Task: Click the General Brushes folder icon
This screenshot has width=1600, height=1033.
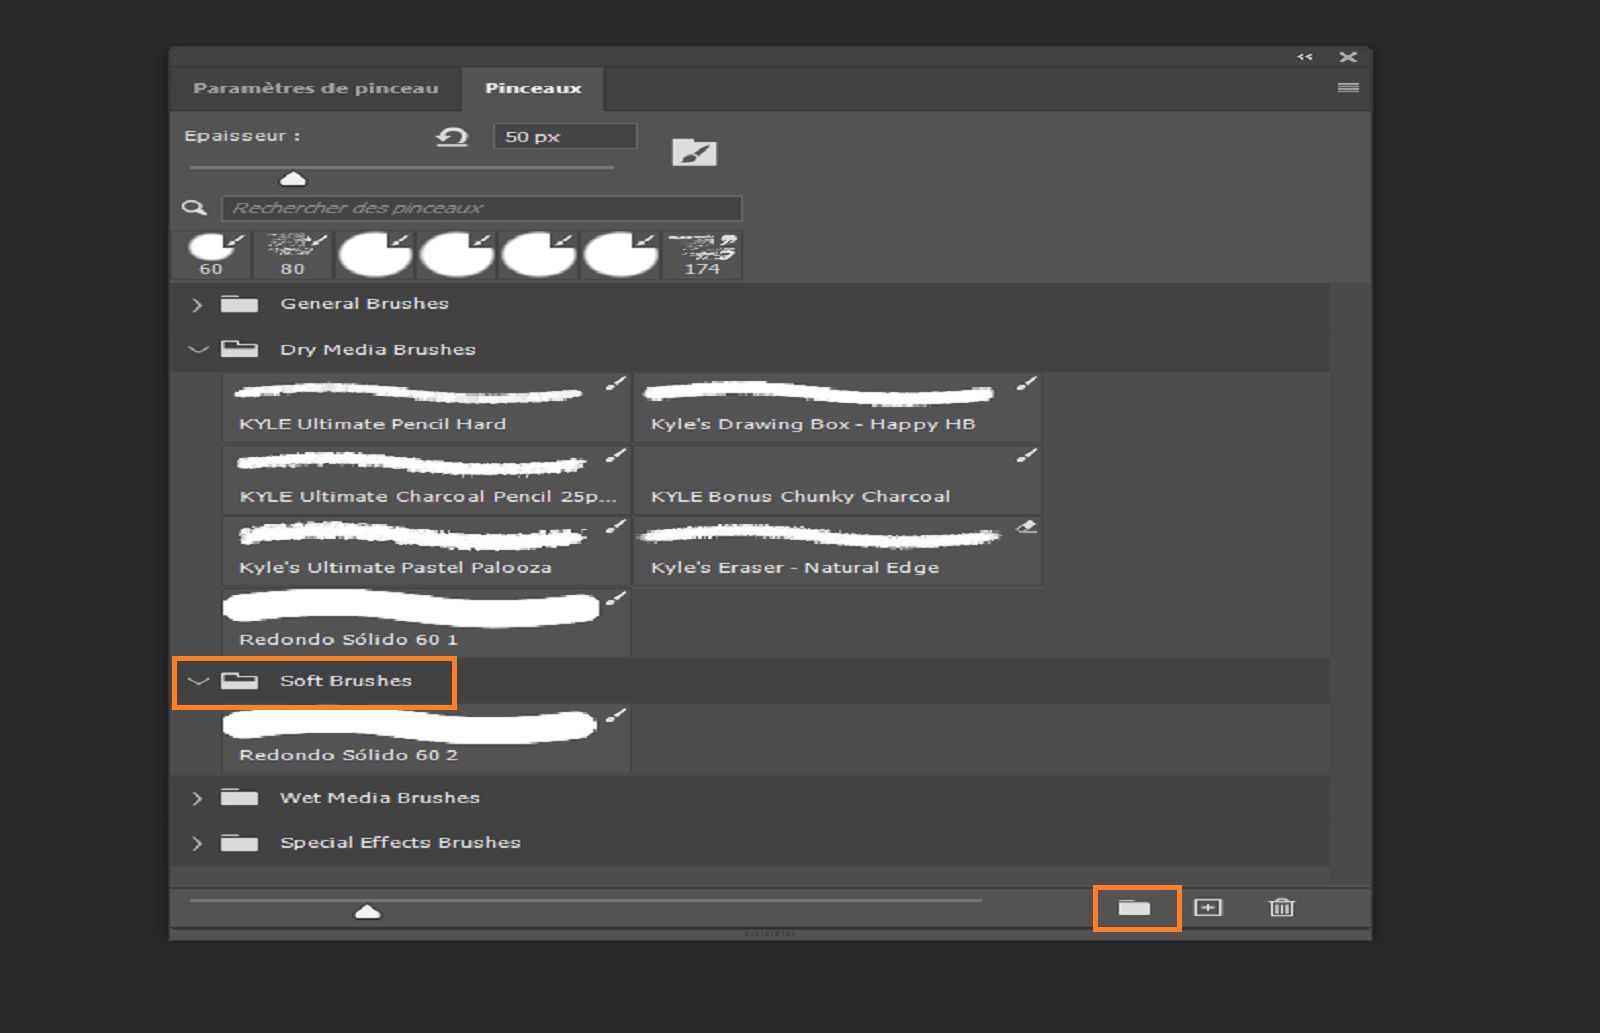Action: point(239,304)
